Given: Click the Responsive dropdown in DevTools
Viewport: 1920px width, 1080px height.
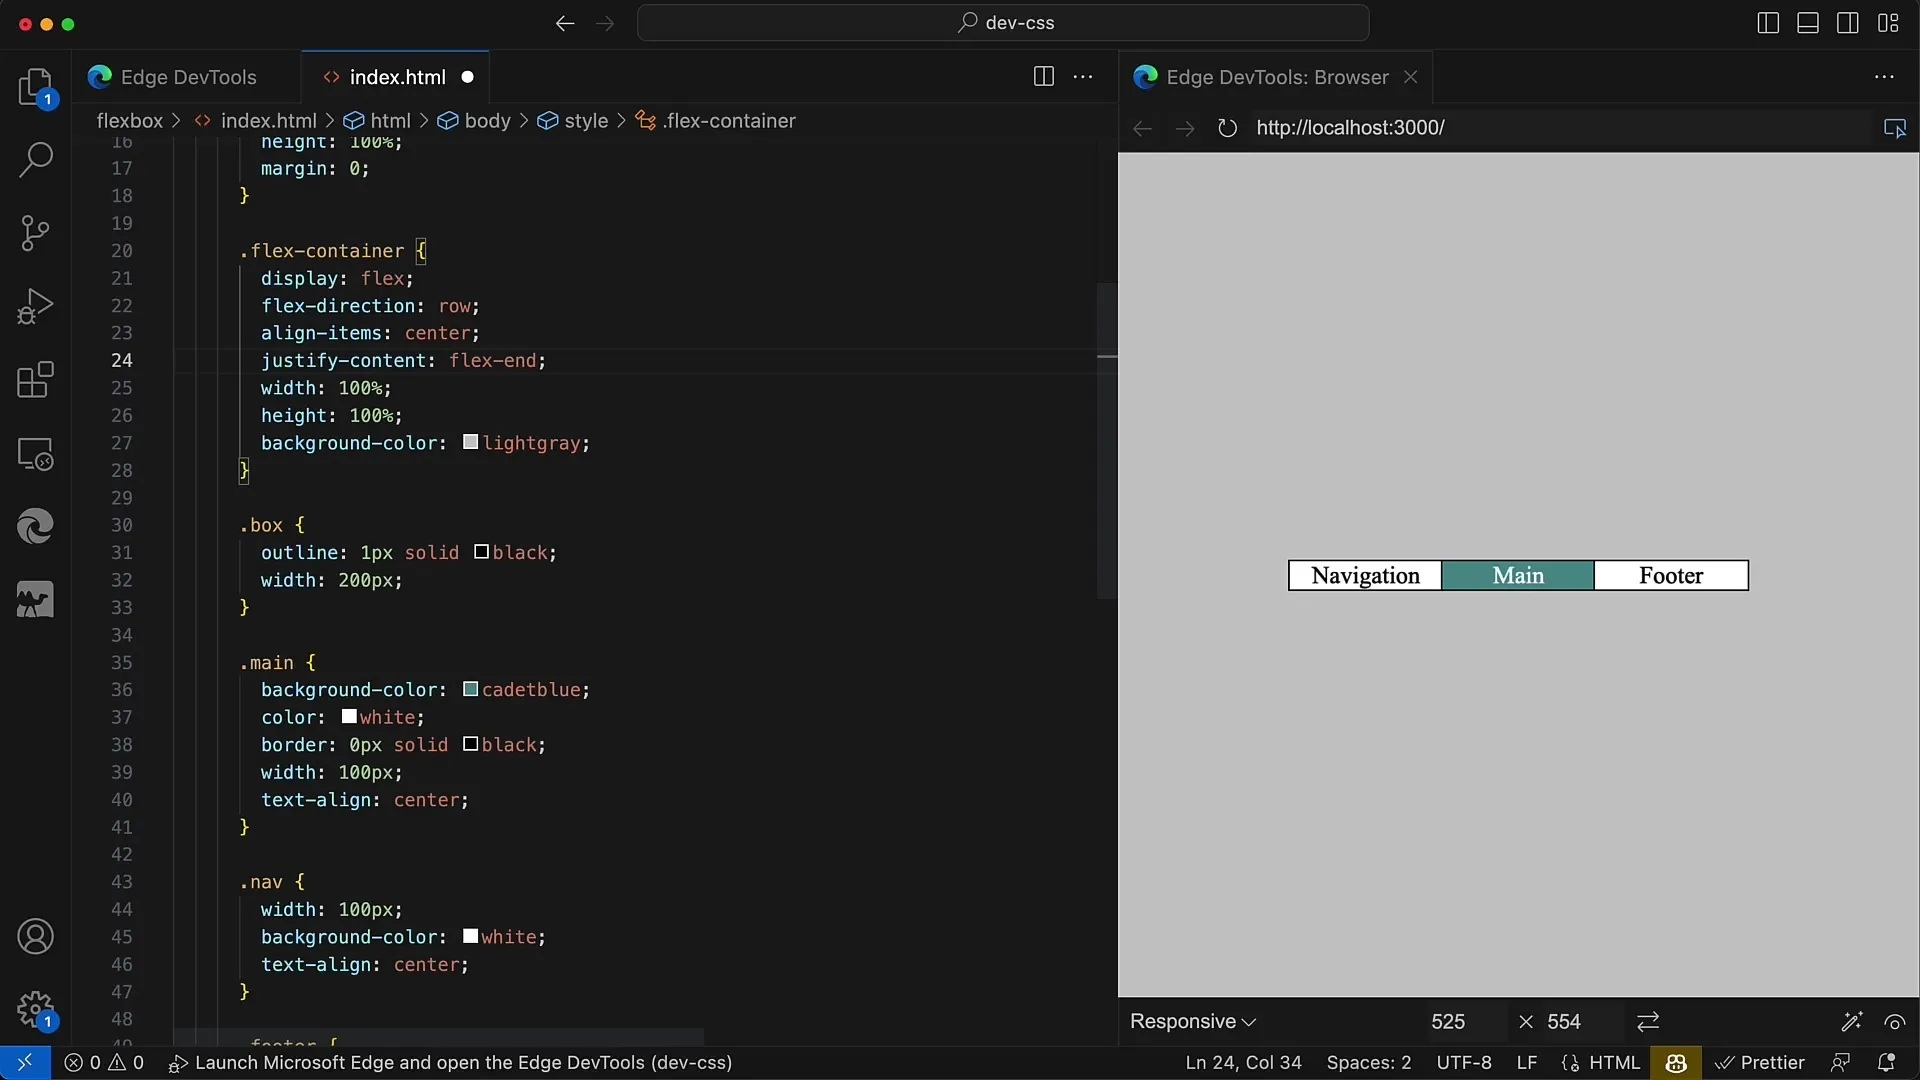Looking at the screenshot, I should point(1191,1021).
